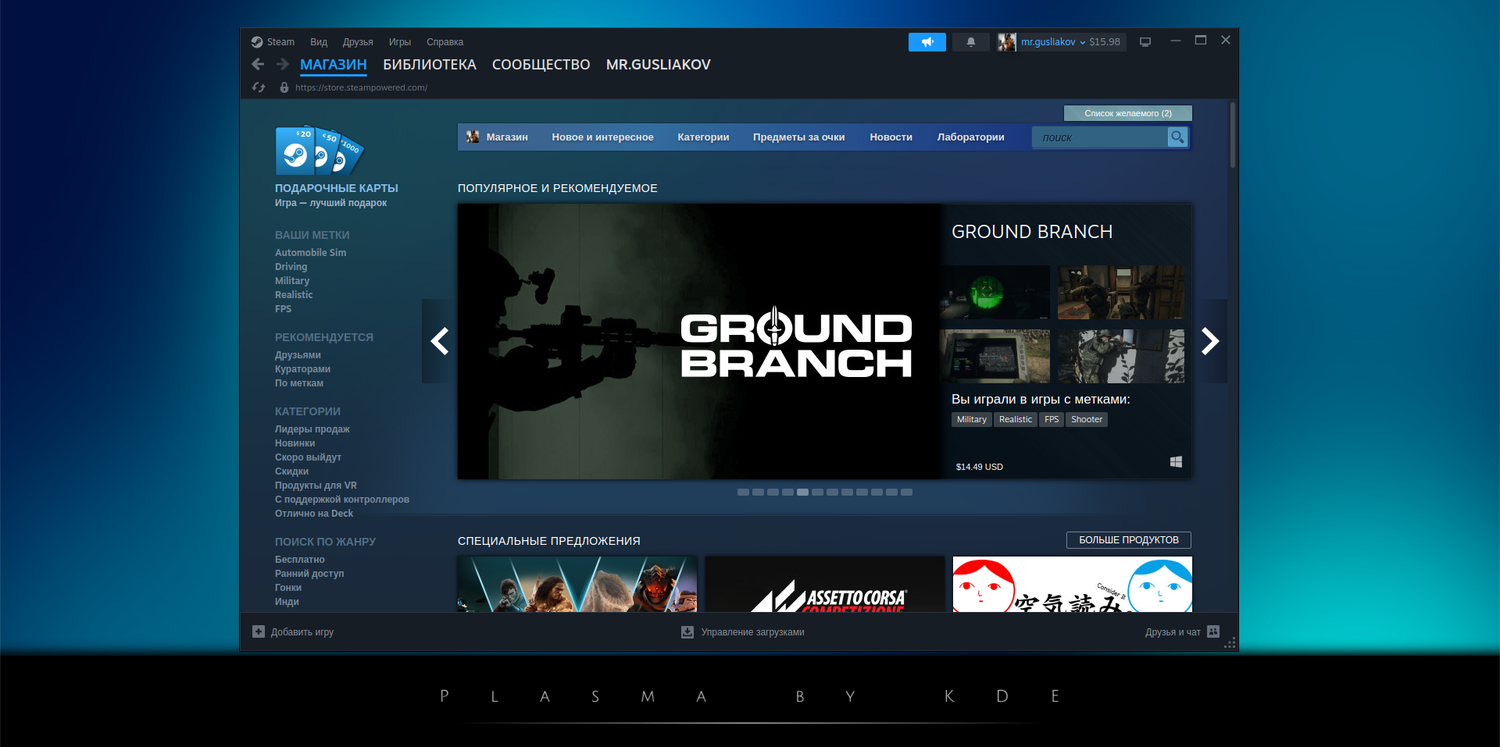Image resolution: width=1500 pixels, height=747 pixels.
Task: Open Лаборатории in store nav
Action: (x=971, y=137)
